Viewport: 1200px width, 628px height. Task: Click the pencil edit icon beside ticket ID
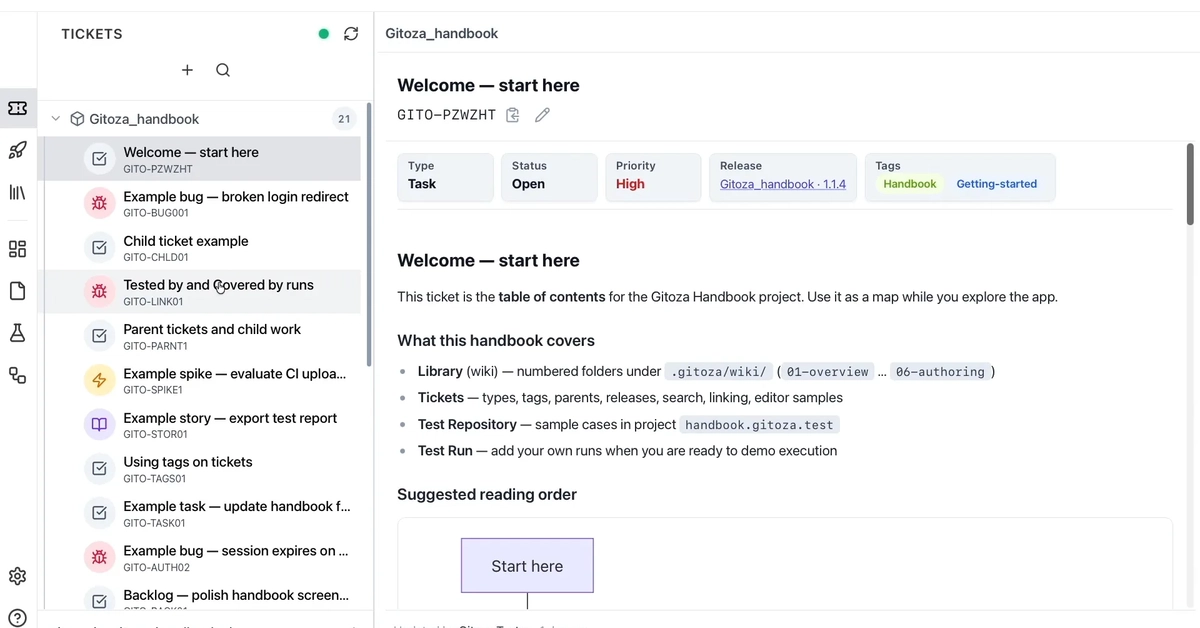coord(542,115)
